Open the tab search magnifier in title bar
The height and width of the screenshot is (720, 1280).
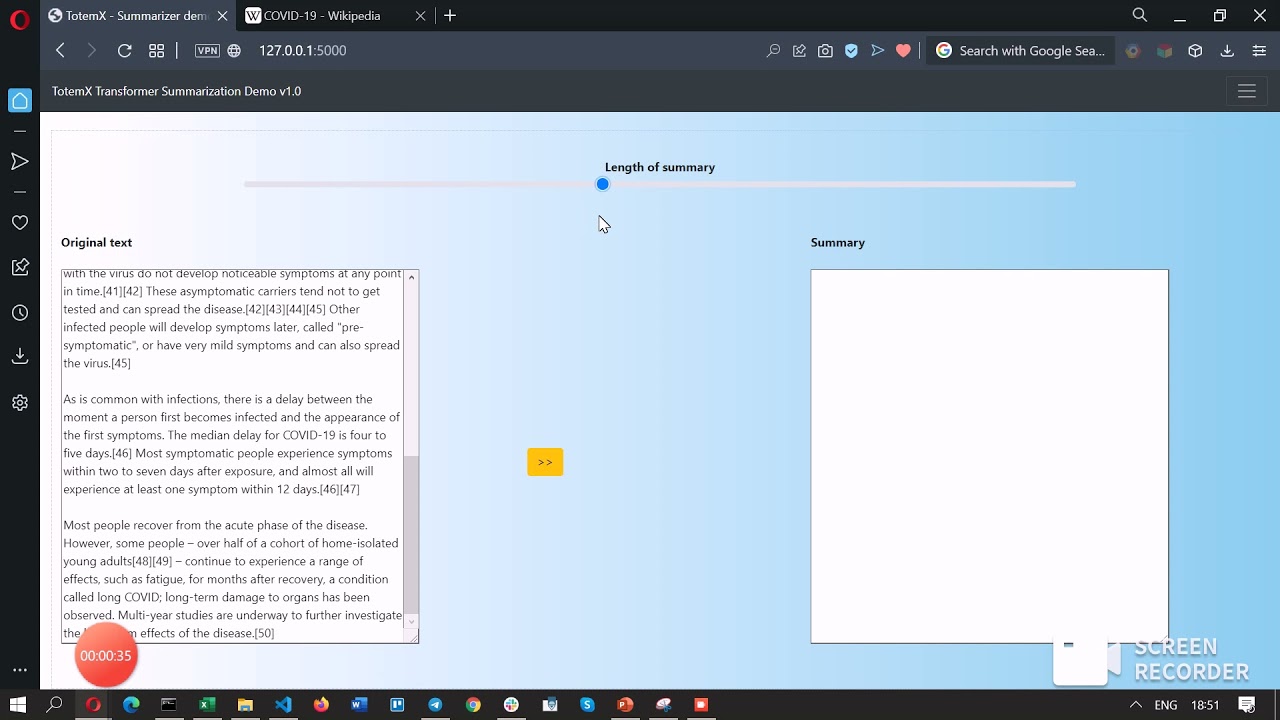[1139, 15]
